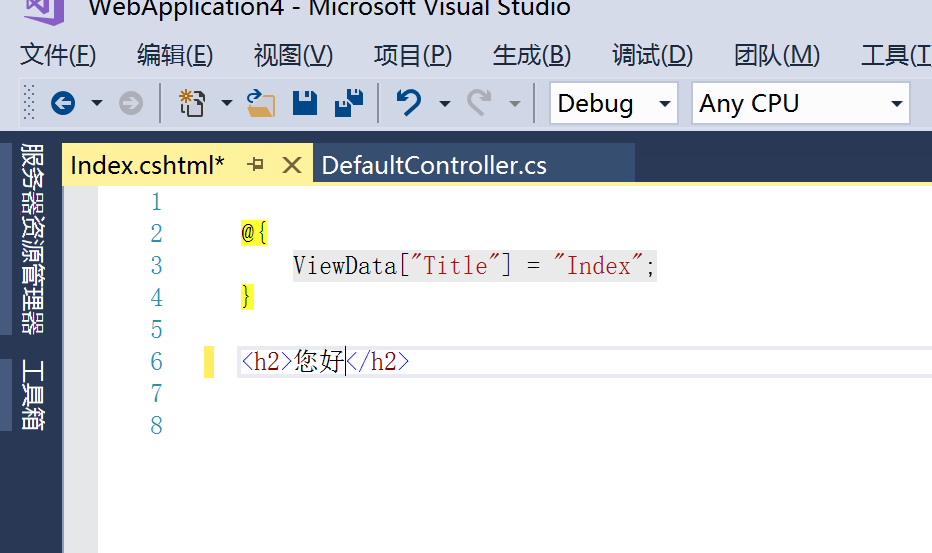Click the Redo arrow icon
The width and height of the screenshot is (932, 553).
(480, 103)
